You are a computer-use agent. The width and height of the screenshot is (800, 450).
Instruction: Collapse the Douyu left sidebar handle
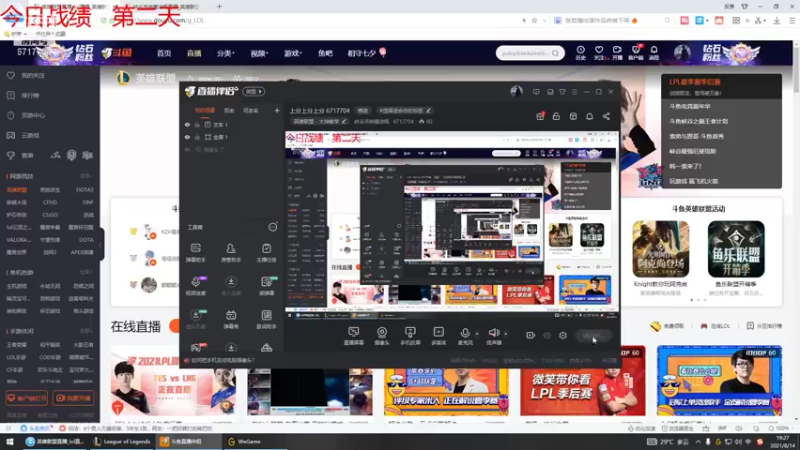click(101, 244)
